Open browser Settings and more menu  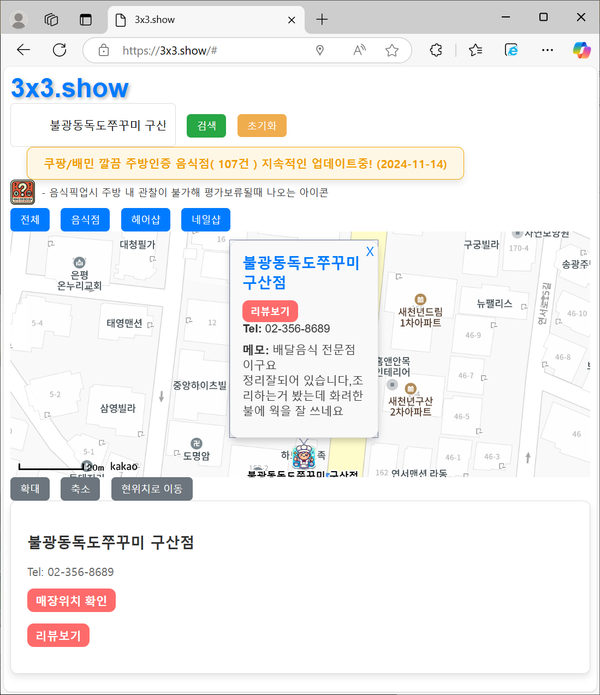(x=547, y=50)
